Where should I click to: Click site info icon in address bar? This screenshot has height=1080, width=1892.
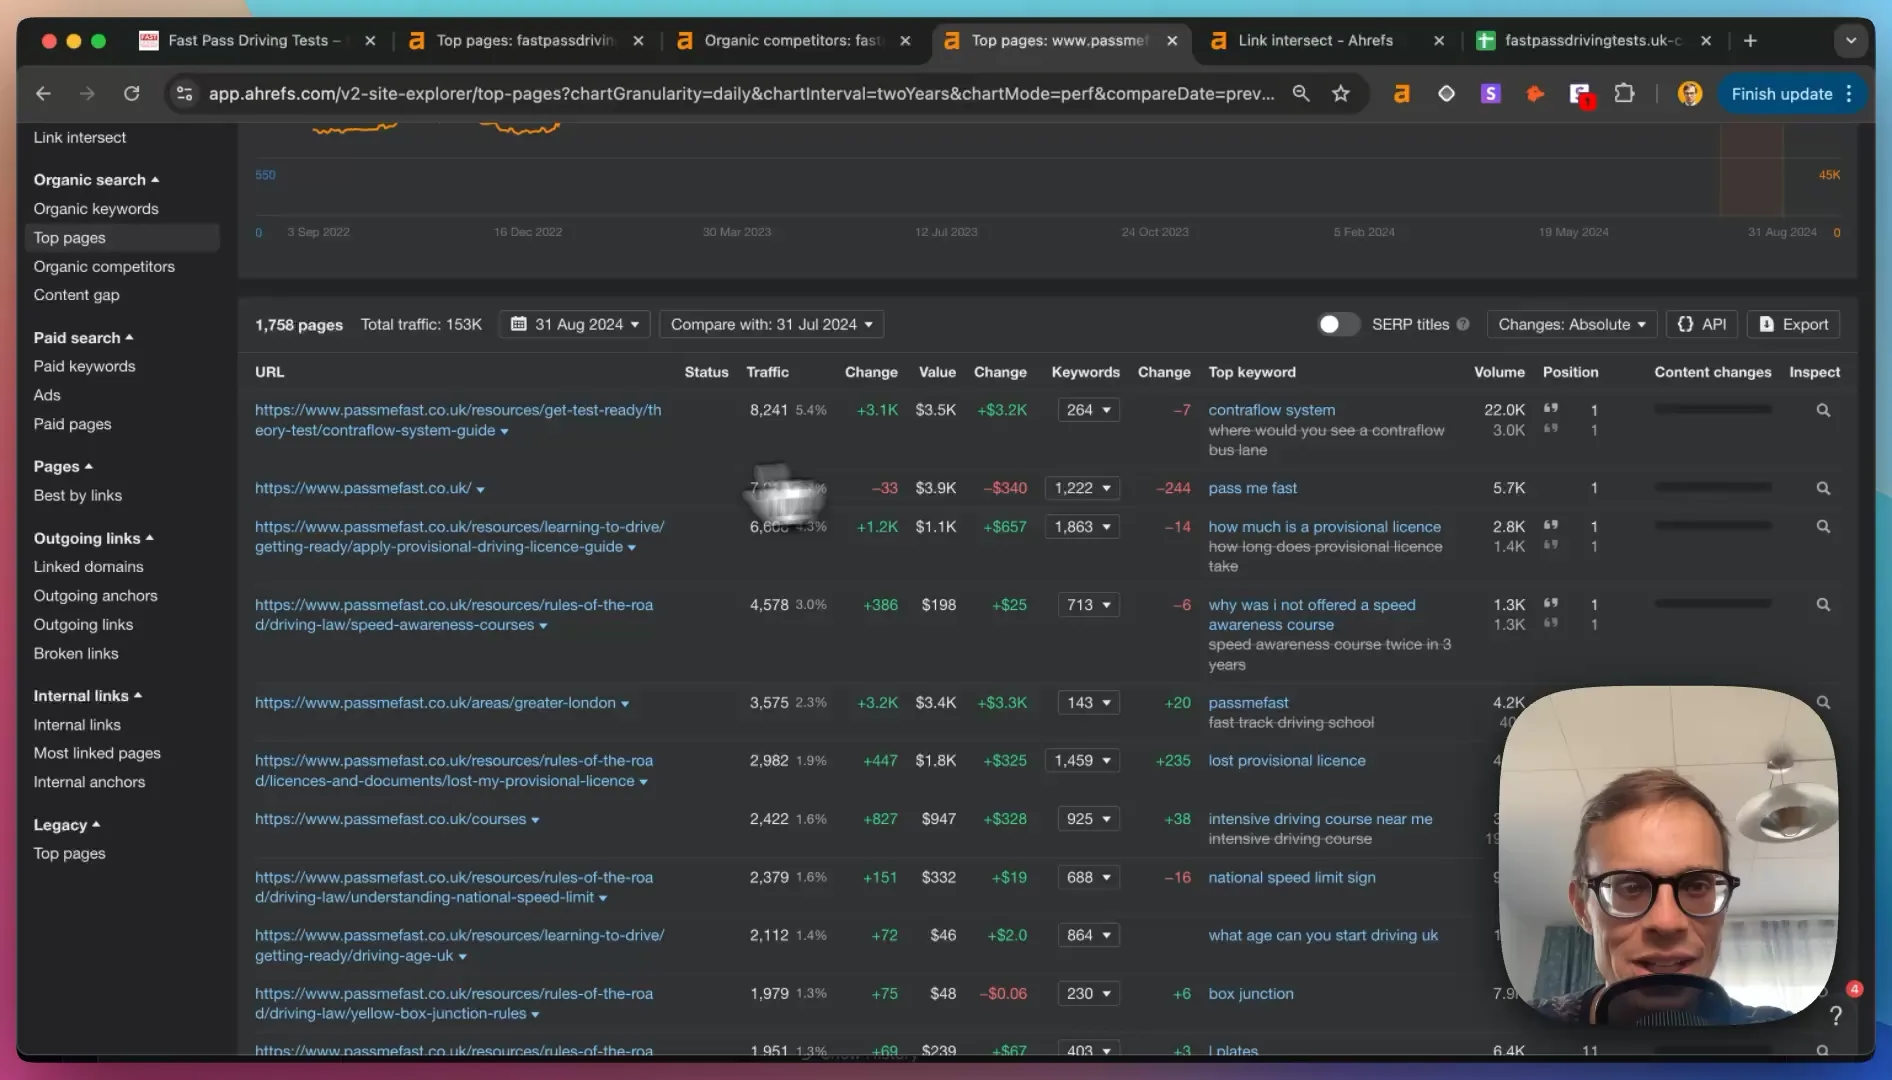(x=184, y=94)
